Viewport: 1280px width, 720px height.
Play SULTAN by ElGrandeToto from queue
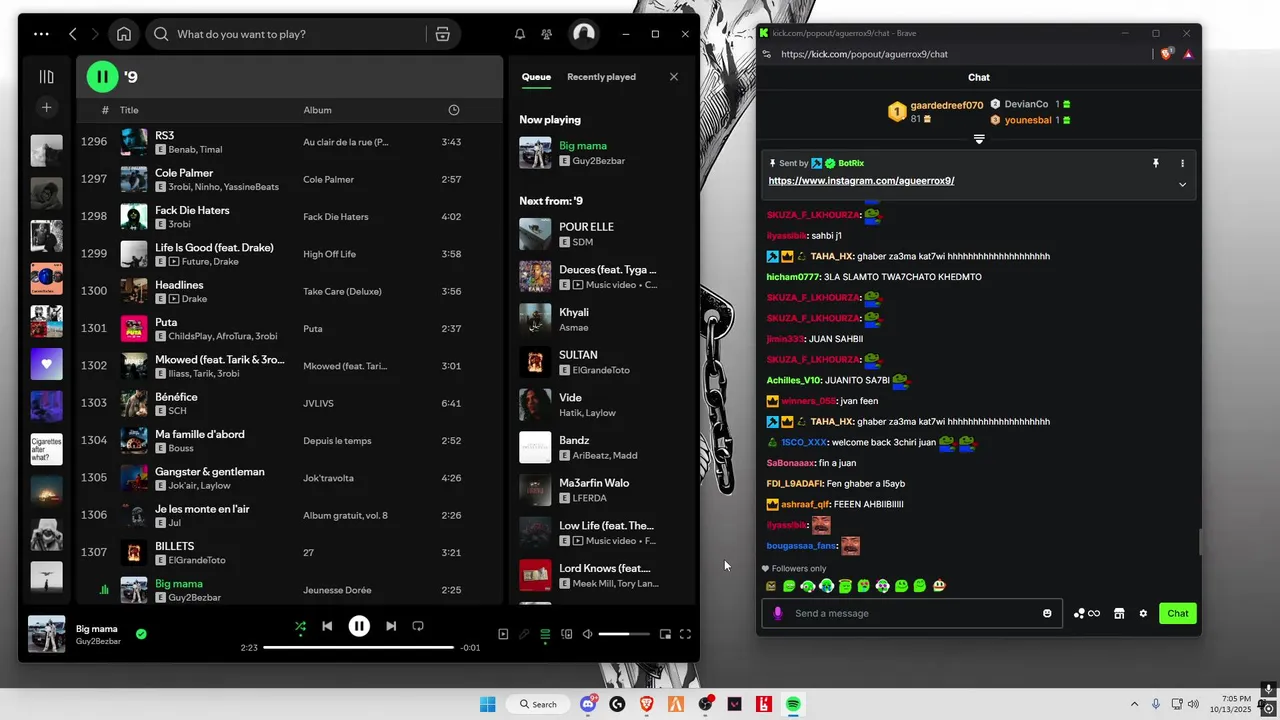point(600,362)
